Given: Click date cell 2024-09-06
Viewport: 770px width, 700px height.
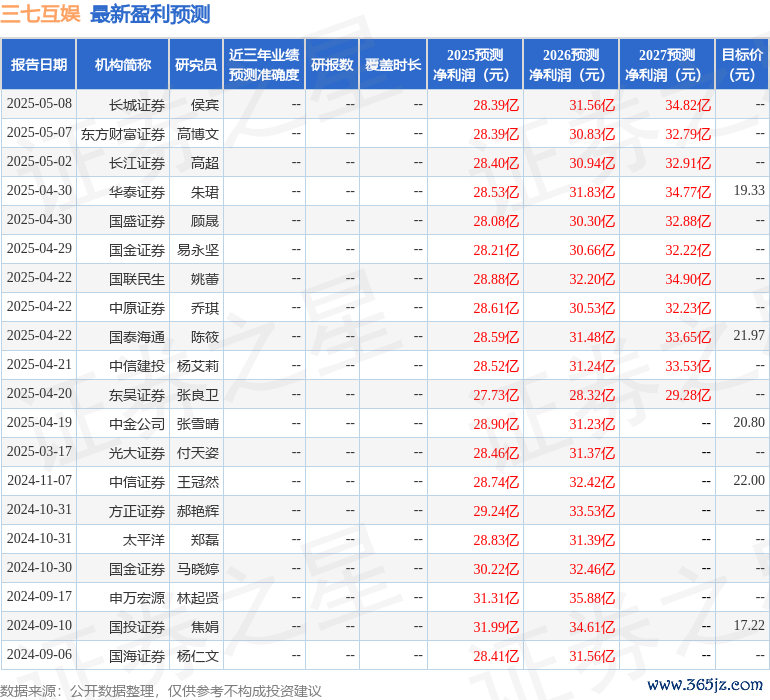Looking at the screenshot, I should point(39,654).
